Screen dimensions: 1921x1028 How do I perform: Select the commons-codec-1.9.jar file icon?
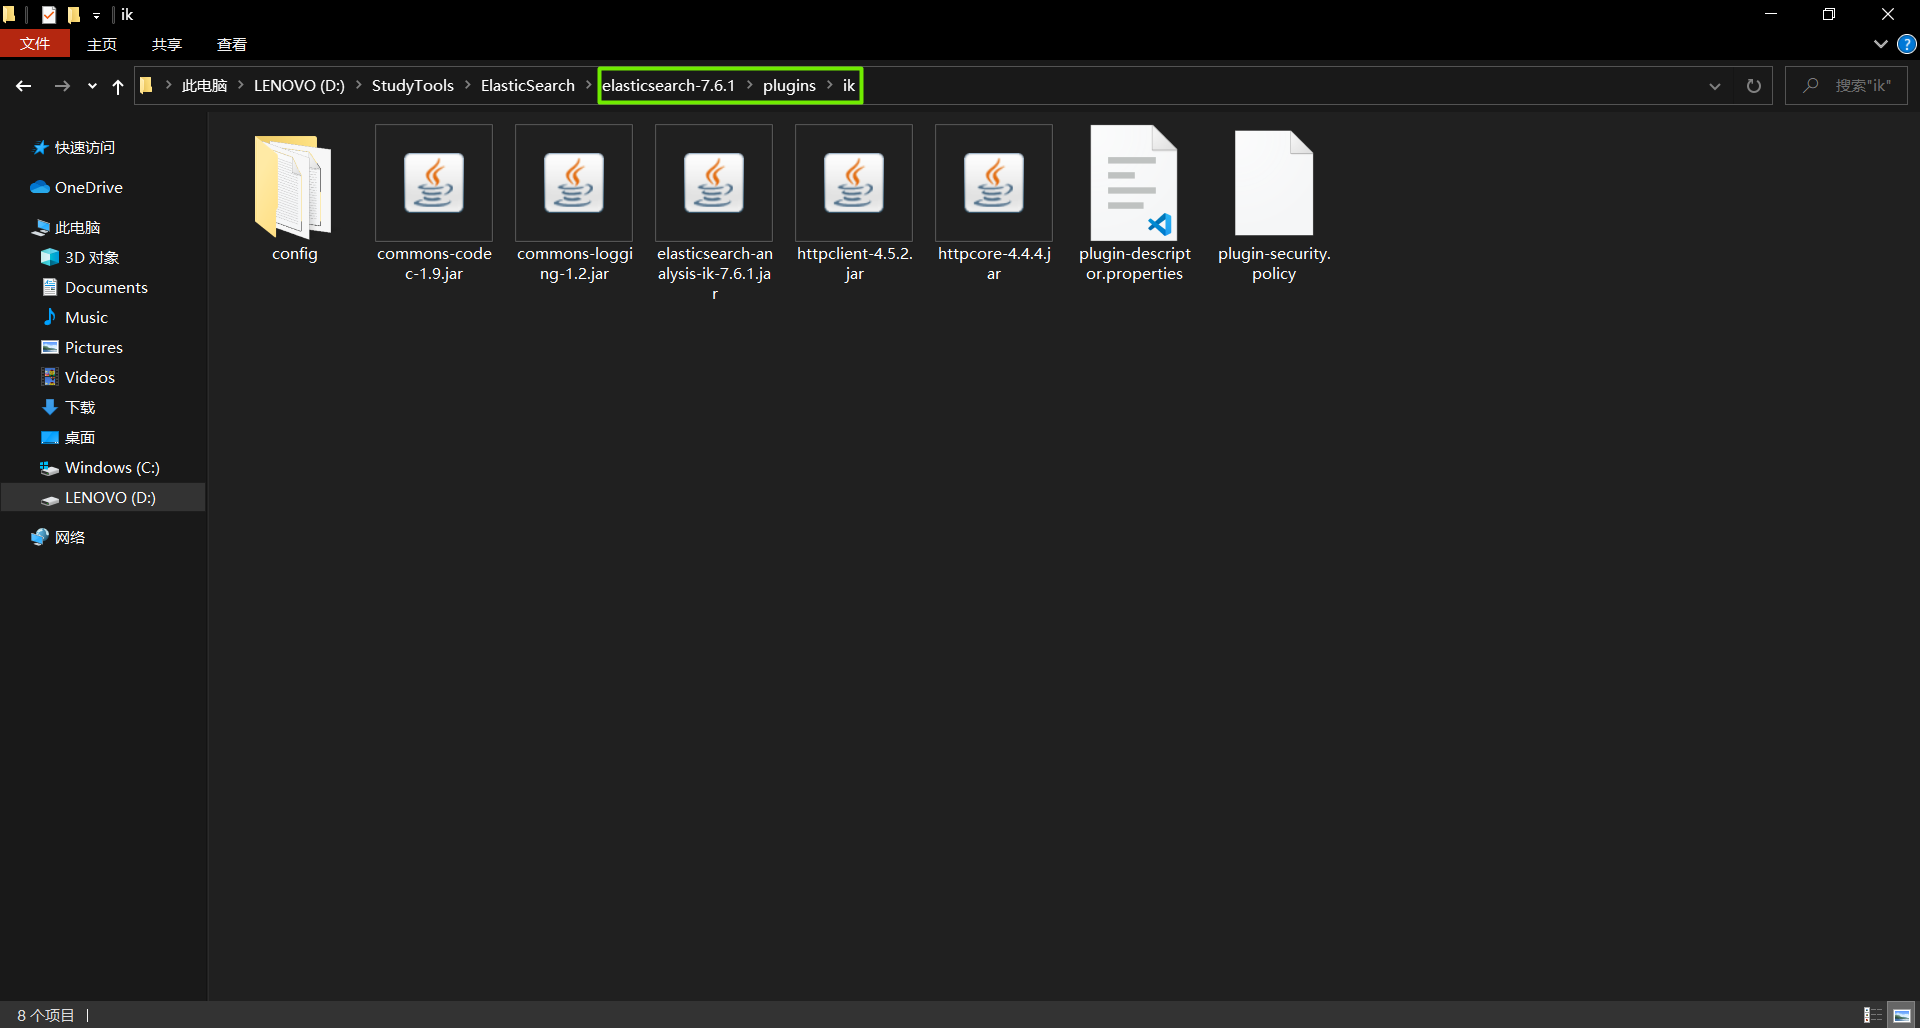(434, 183)
